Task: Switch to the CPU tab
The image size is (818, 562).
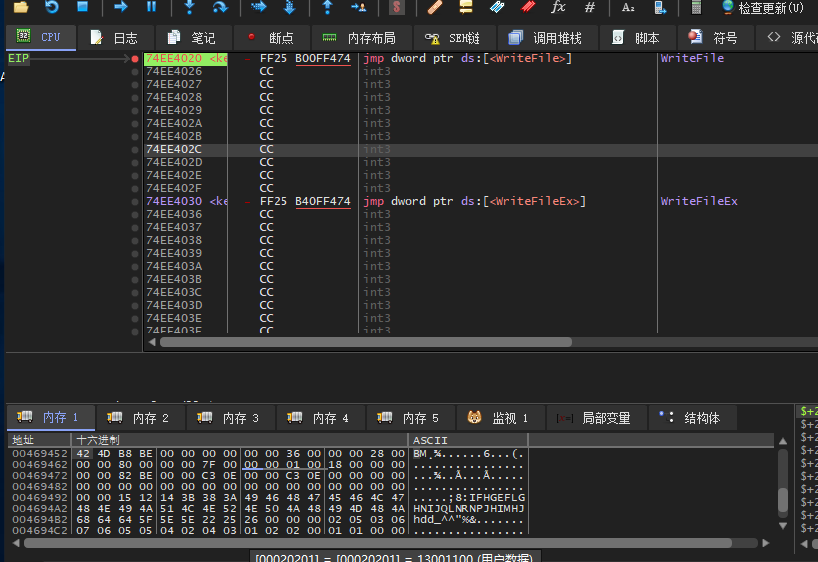Action: tap(40, 37)
